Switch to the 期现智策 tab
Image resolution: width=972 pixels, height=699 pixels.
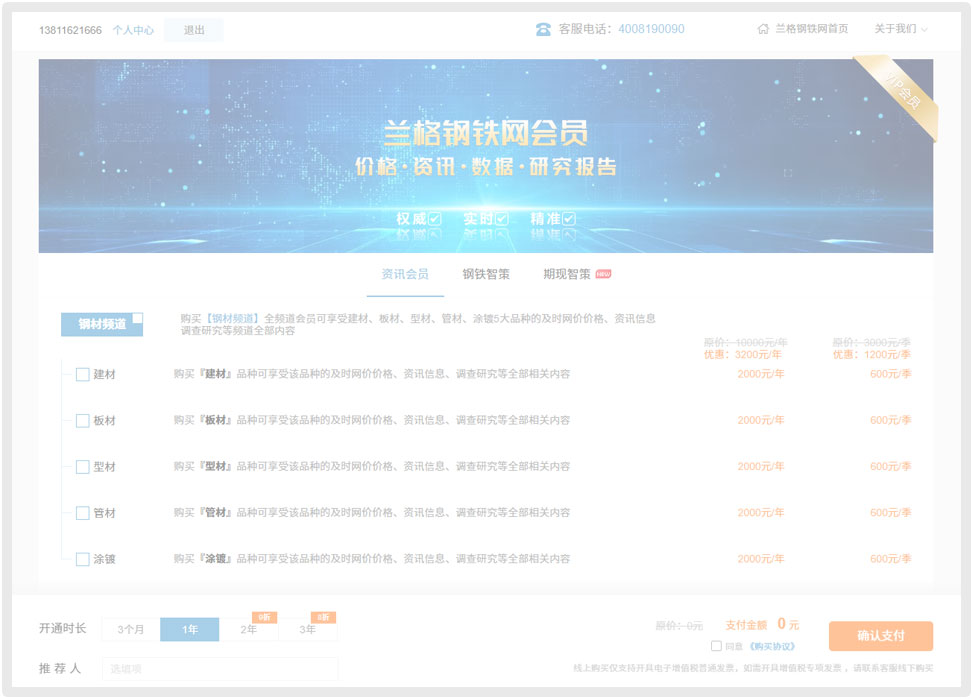tap(567, 274)
